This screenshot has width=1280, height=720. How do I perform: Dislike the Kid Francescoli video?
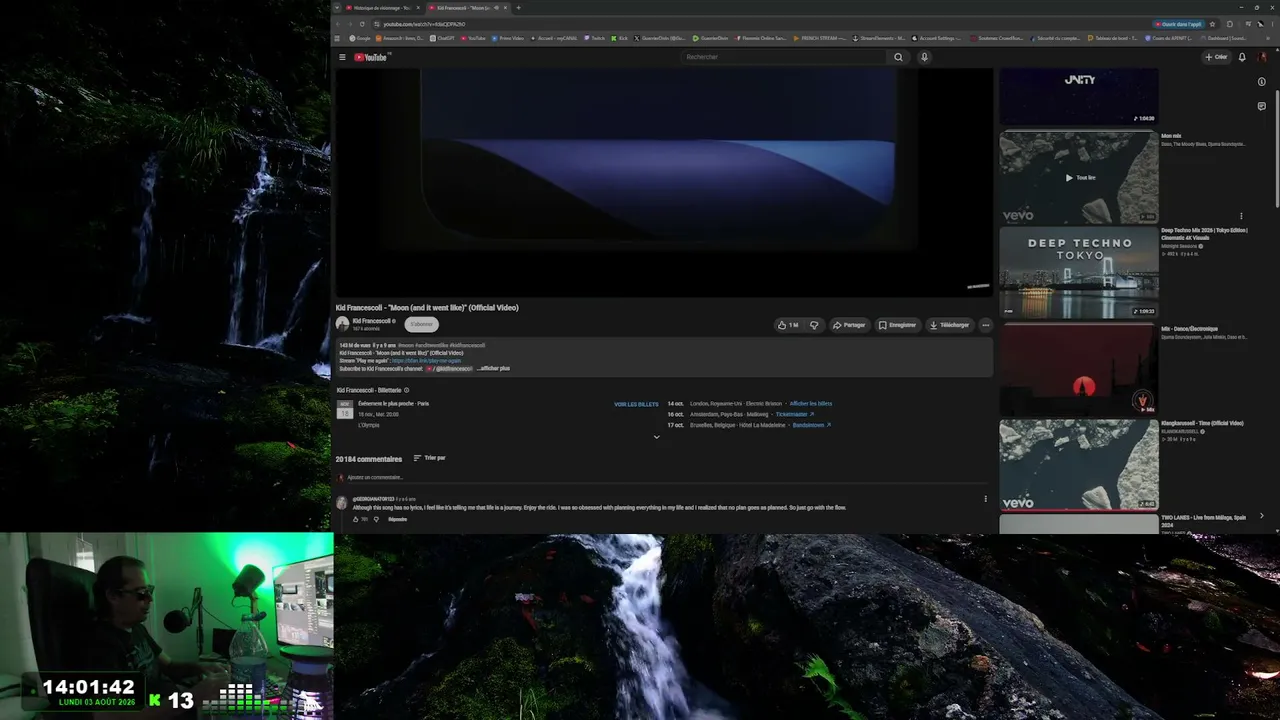click(x=814, y=325)
